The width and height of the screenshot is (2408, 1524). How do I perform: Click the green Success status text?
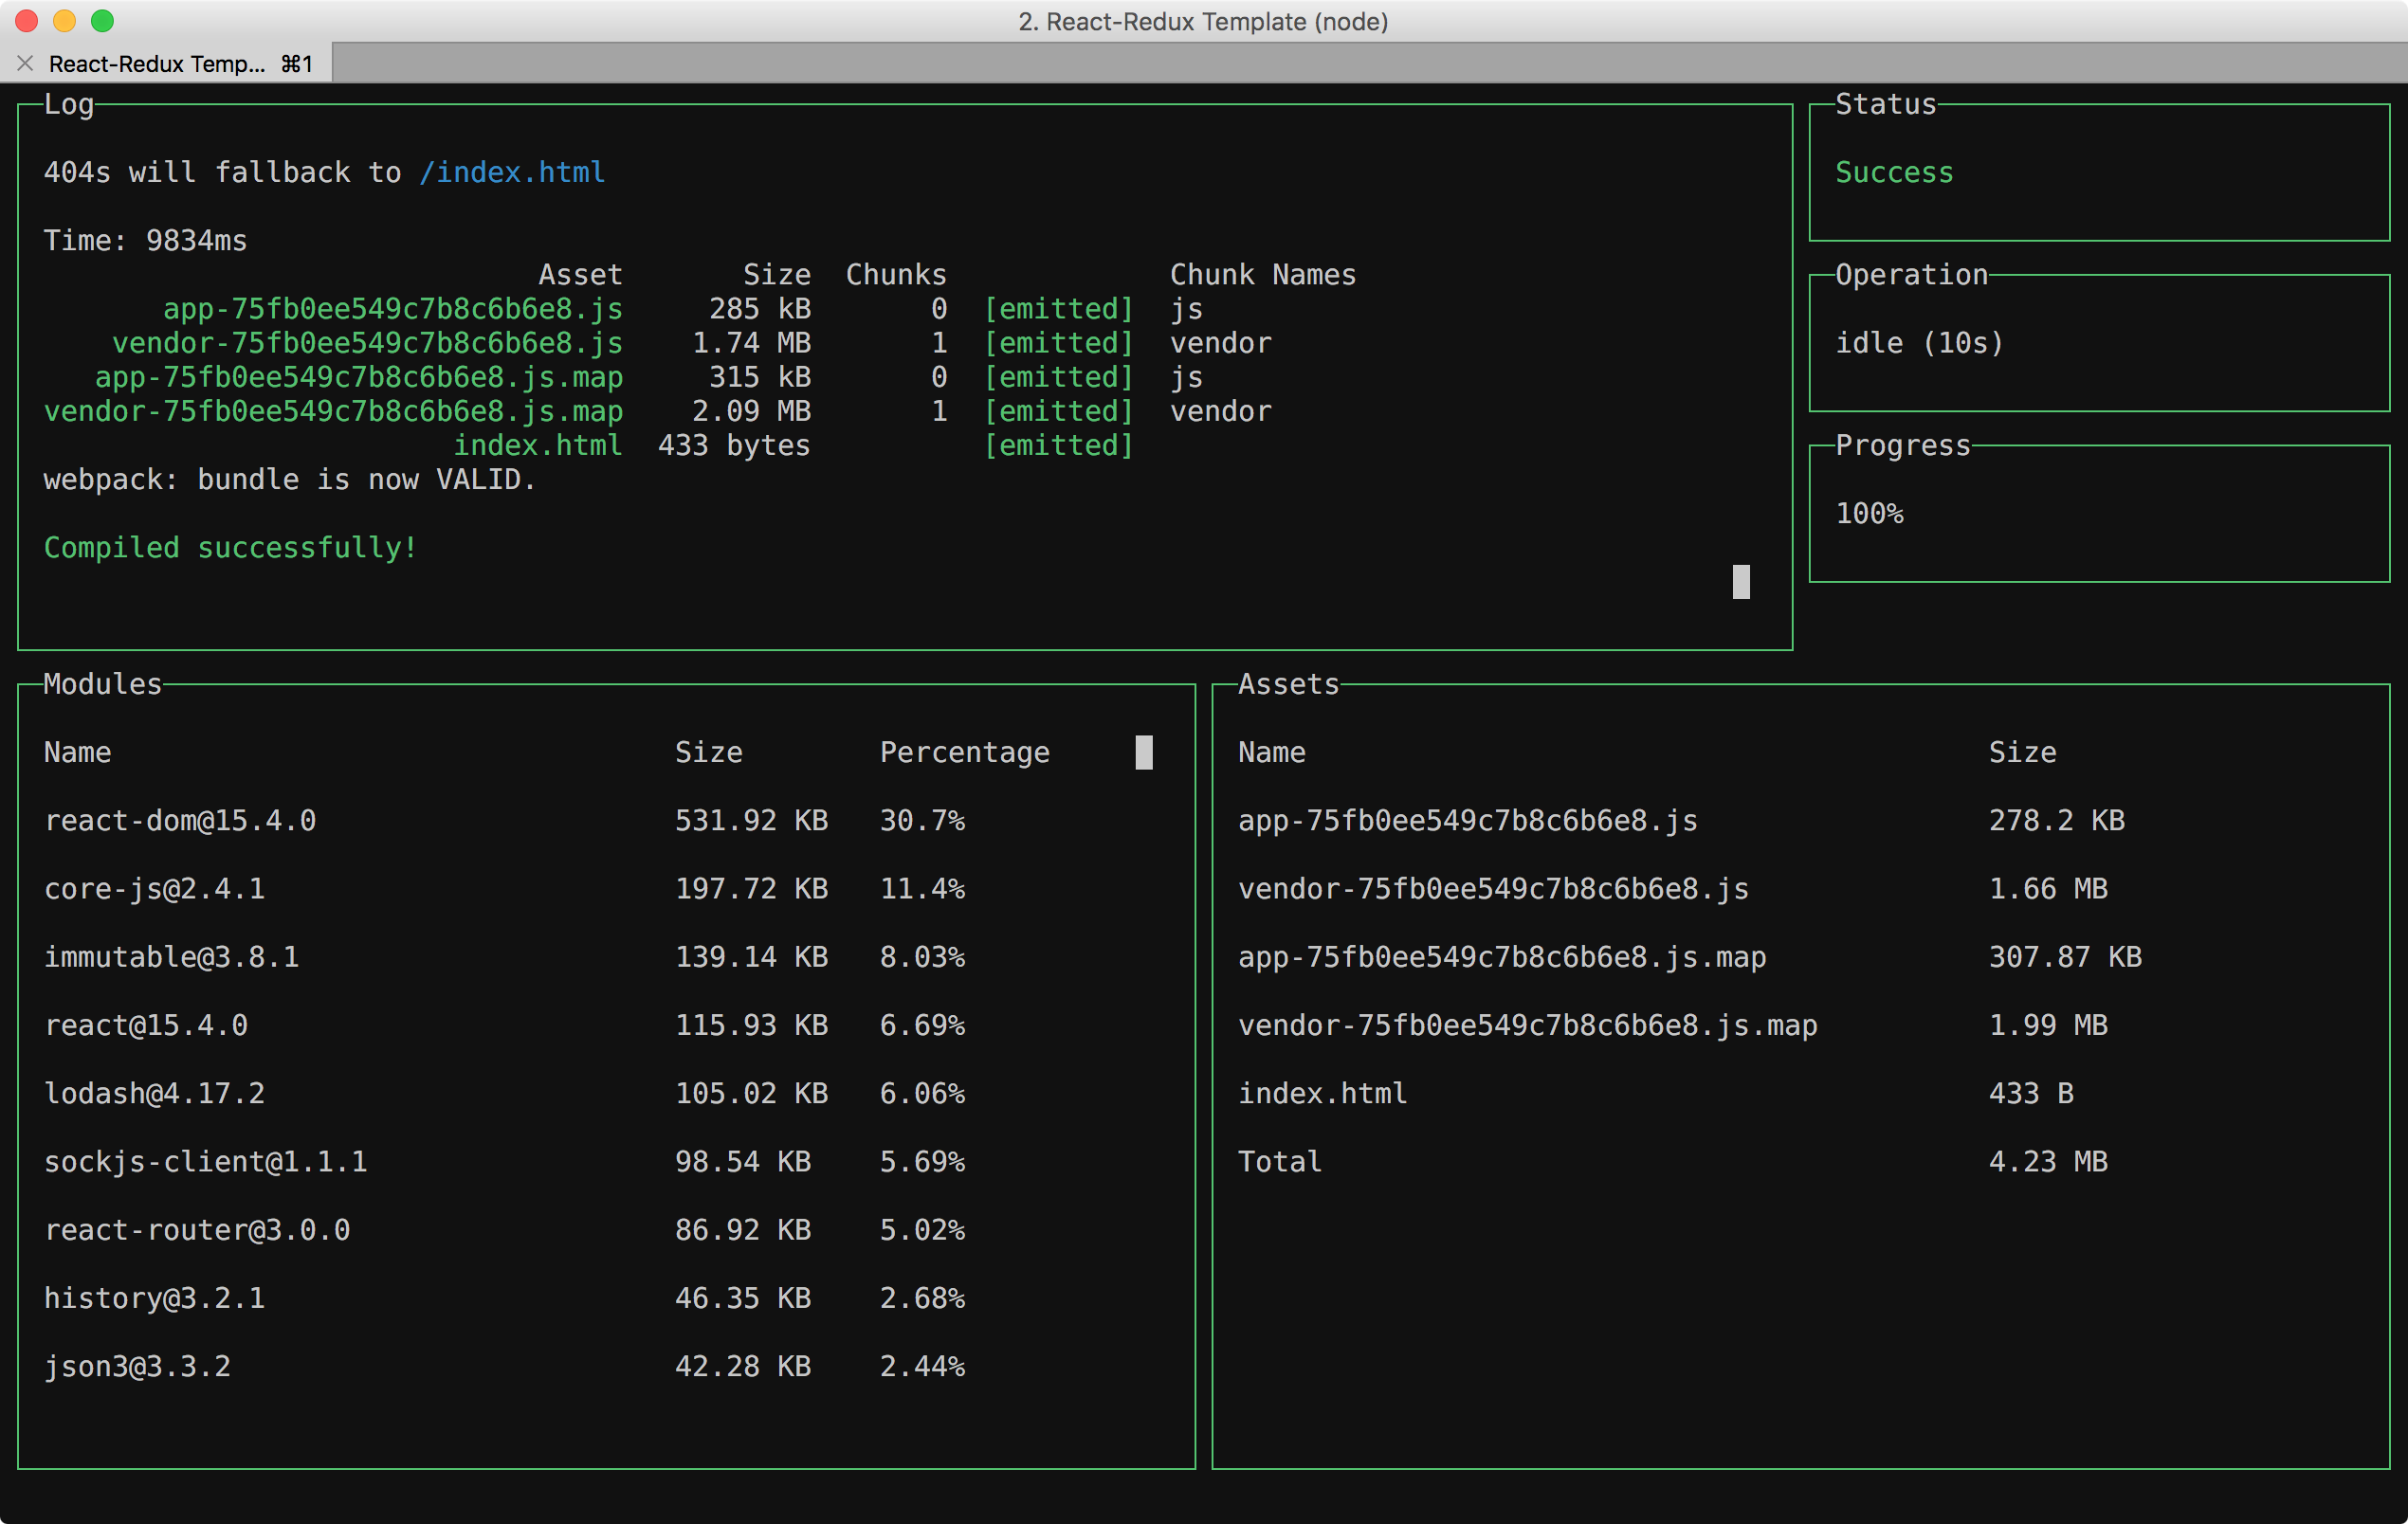(x=1893, y=172)
